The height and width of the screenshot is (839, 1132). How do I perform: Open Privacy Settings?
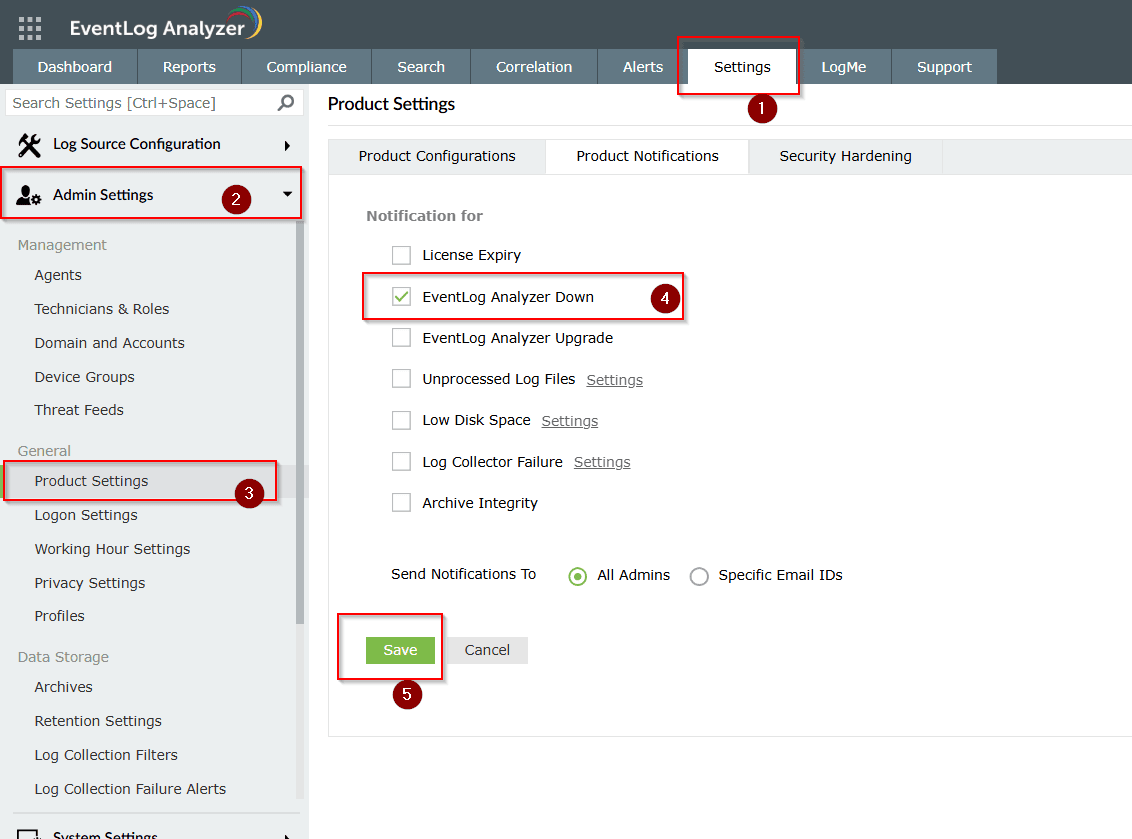pyautogui.click(x=90, y=583)
